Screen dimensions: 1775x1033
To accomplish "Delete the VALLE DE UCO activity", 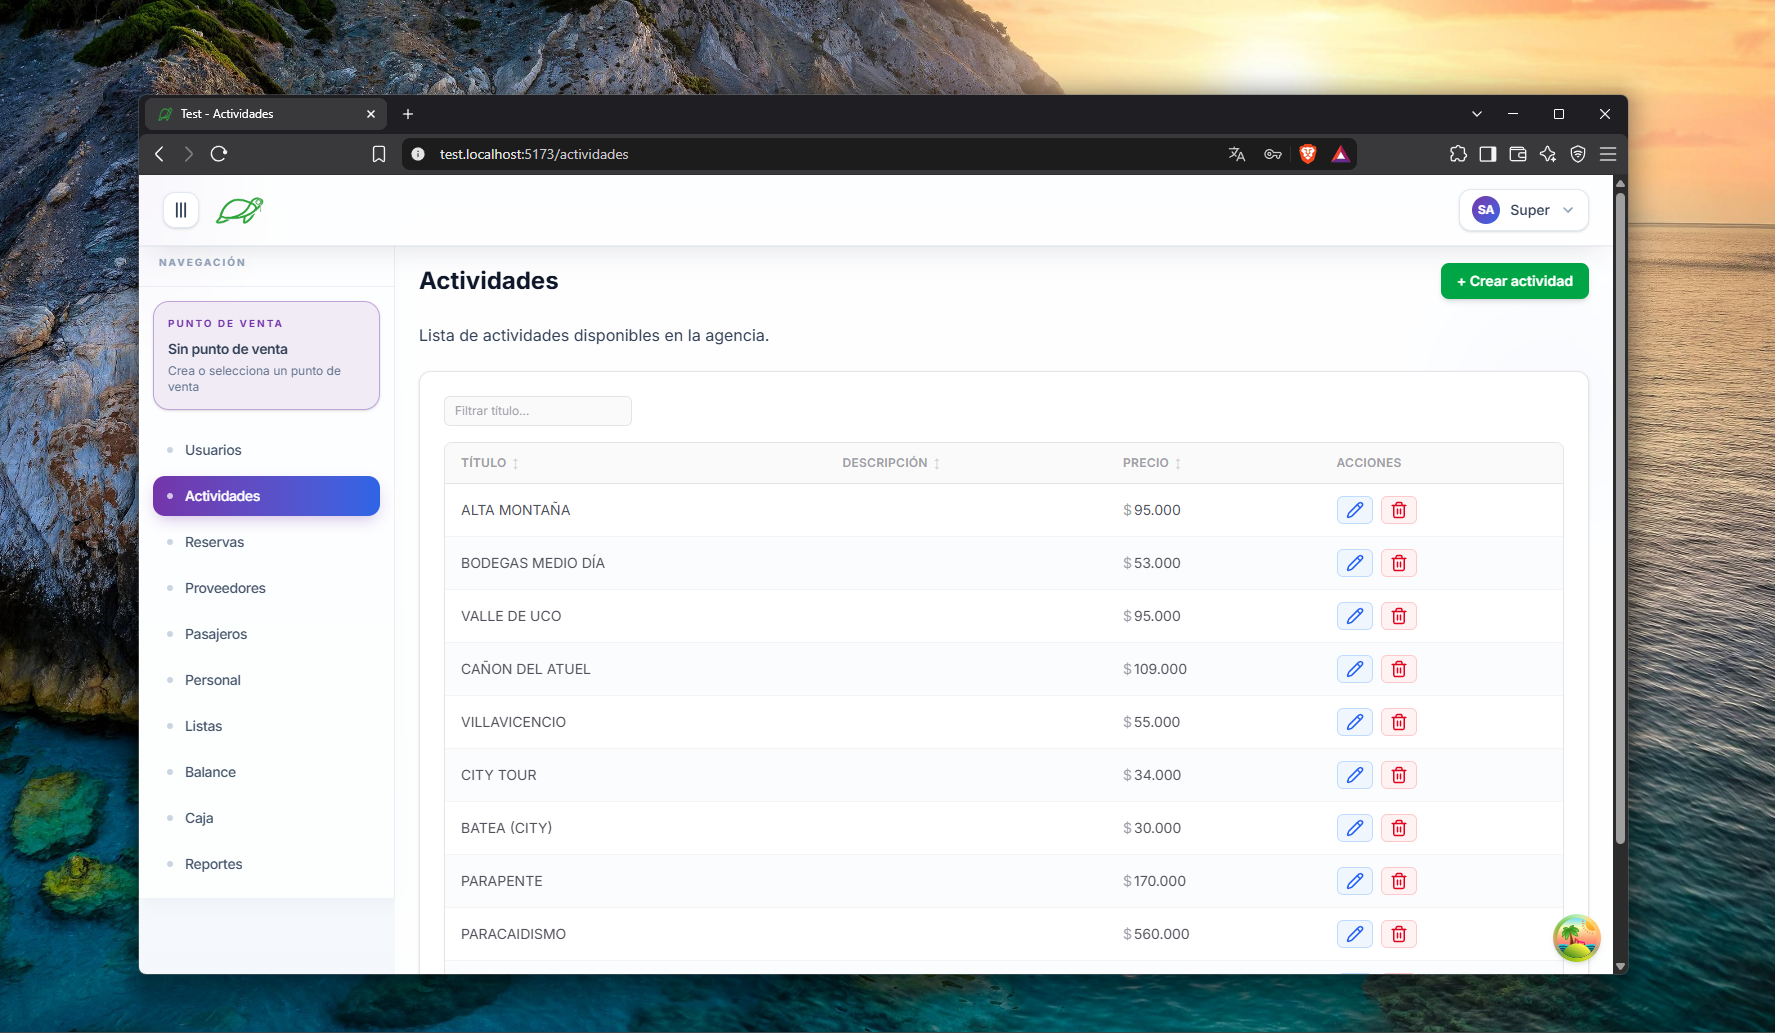I will pyautogui.click(x=1399, y=616).
